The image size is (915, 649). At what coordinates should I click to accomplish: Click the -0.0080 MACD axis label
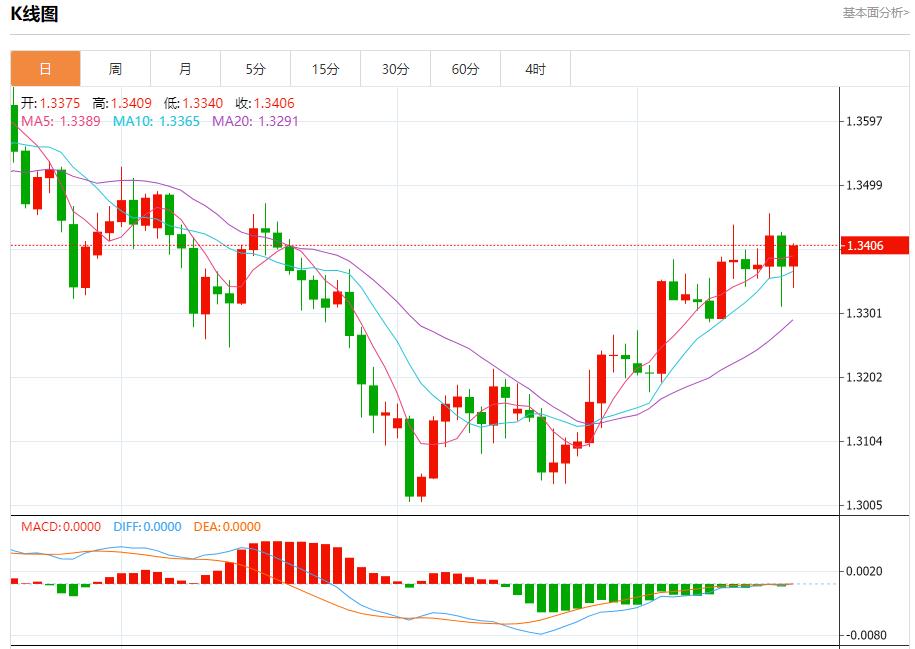pos(864,635)
